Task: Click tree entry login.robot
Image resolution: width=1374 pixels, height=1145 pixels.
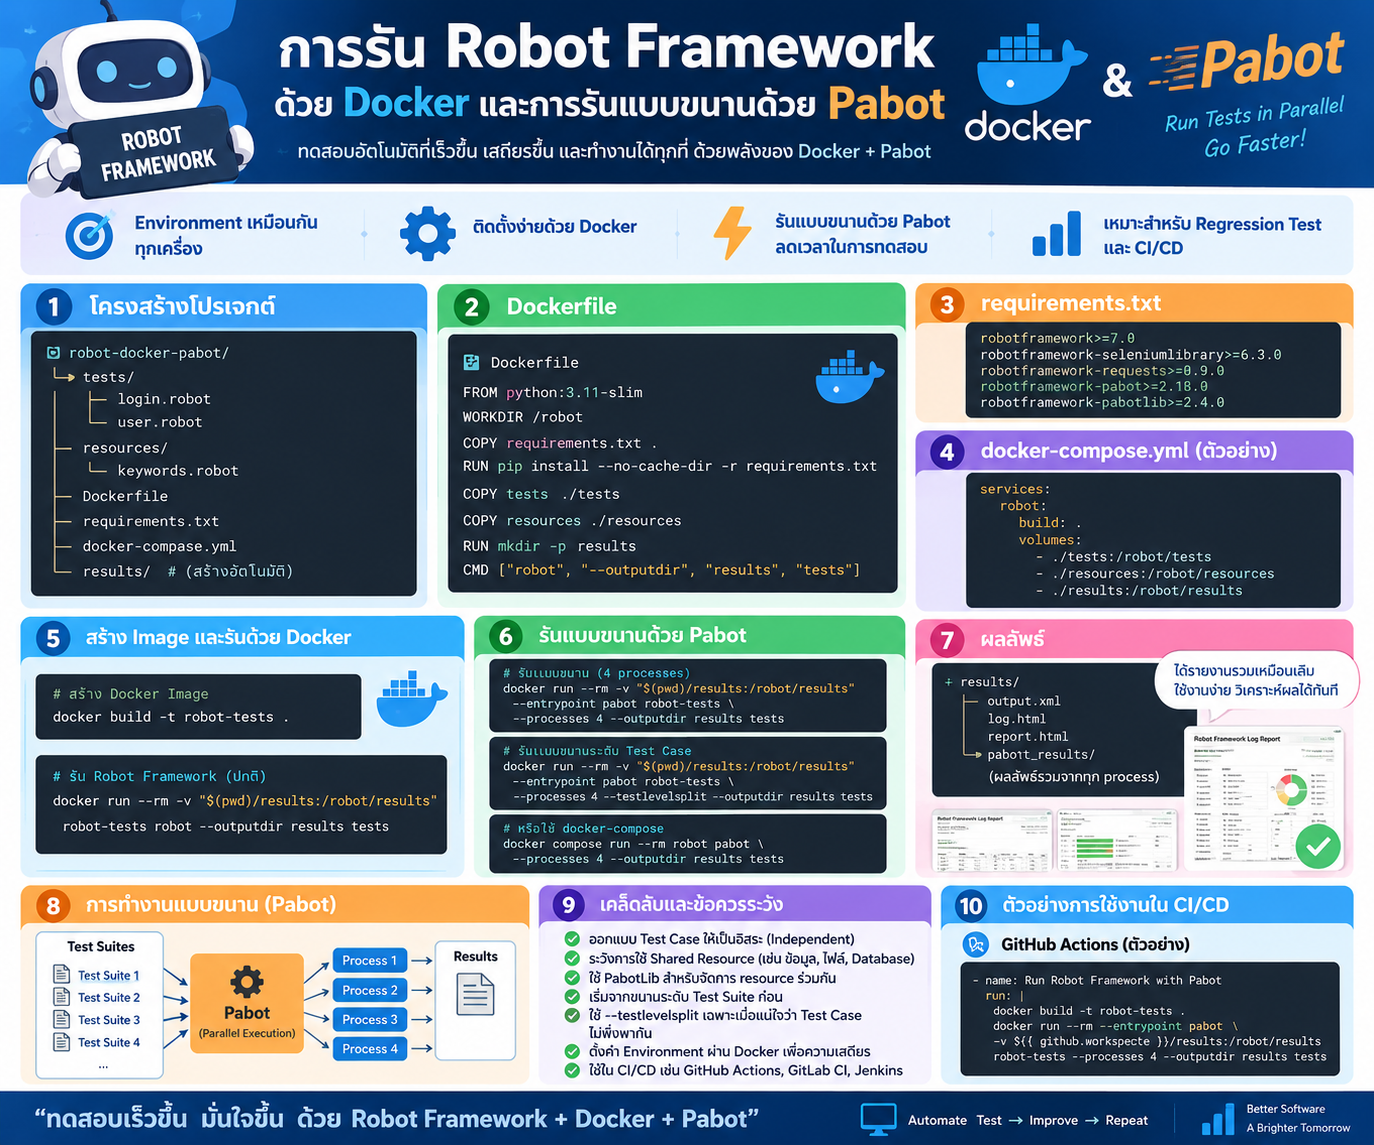Action: click(164, 399)
